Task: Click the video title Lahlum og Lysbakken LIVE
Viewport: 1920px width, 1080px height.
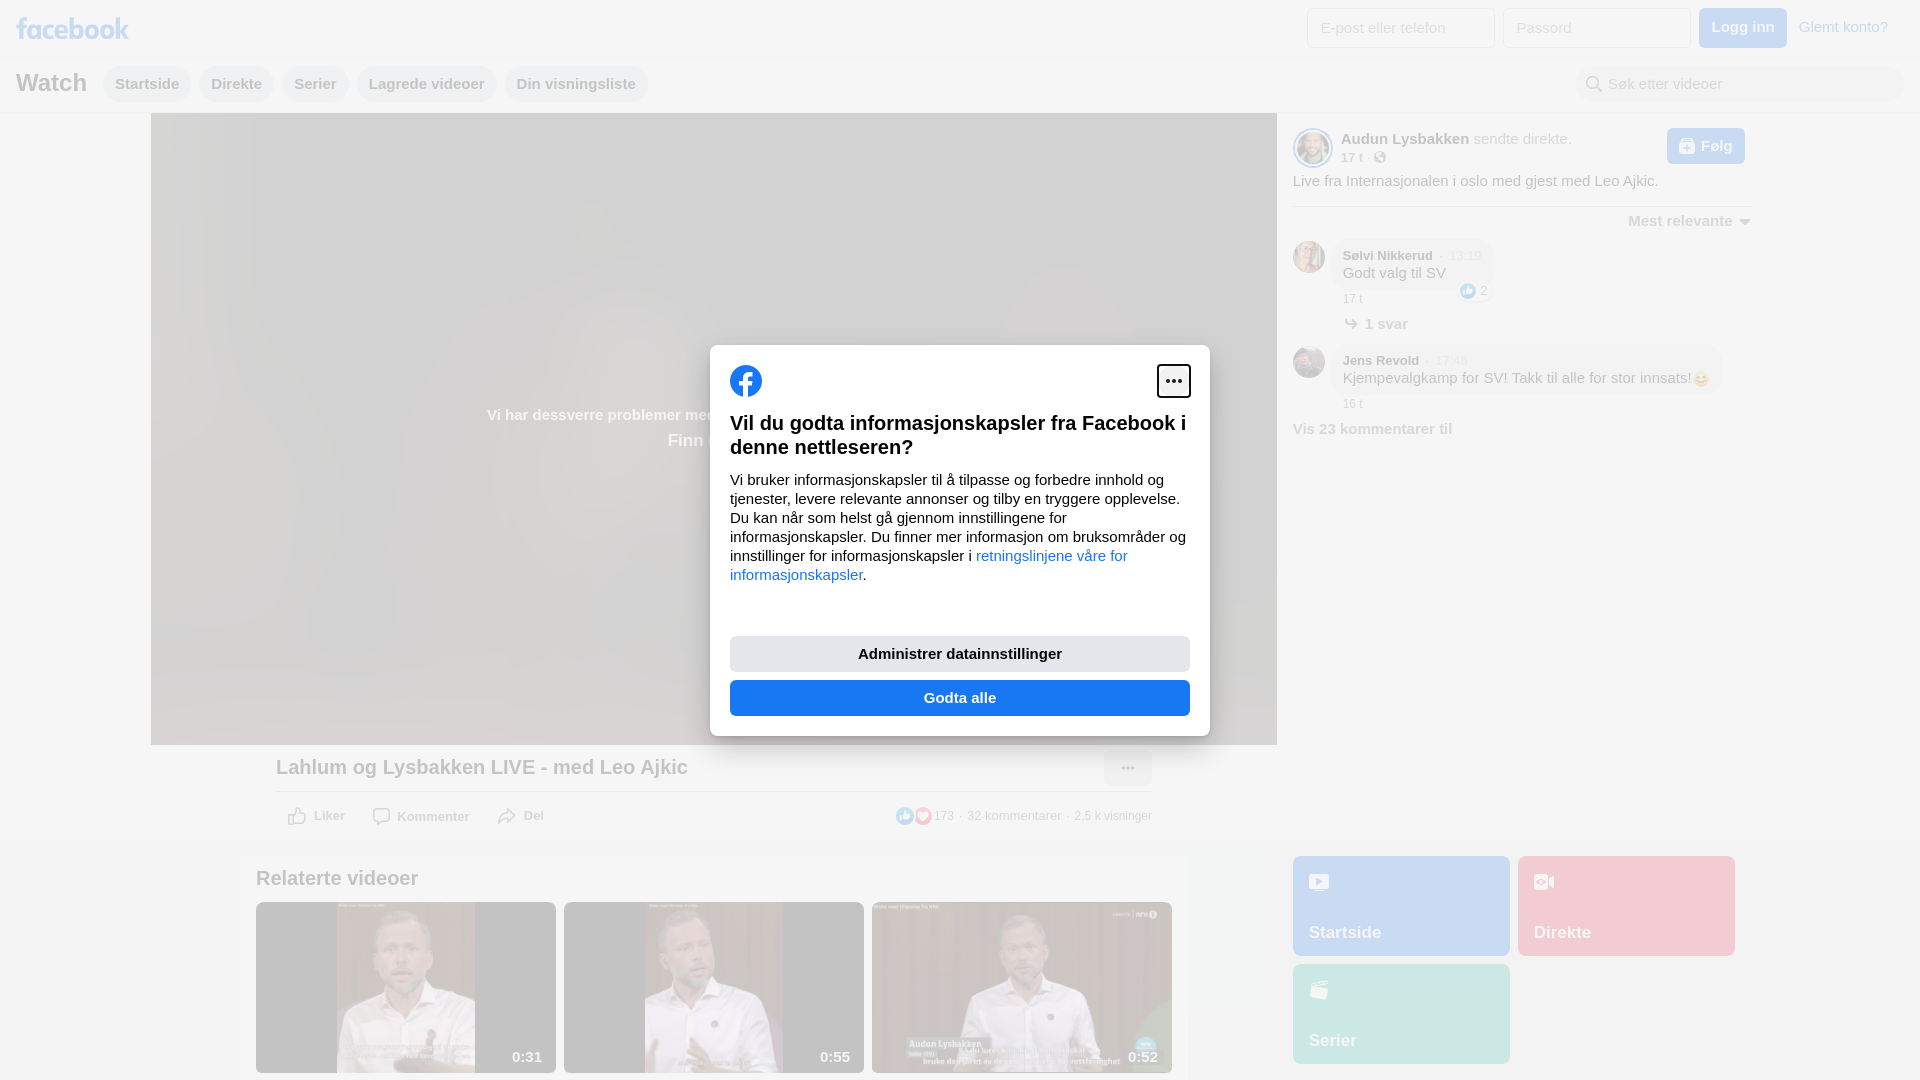Action: [x=482, y=767]
